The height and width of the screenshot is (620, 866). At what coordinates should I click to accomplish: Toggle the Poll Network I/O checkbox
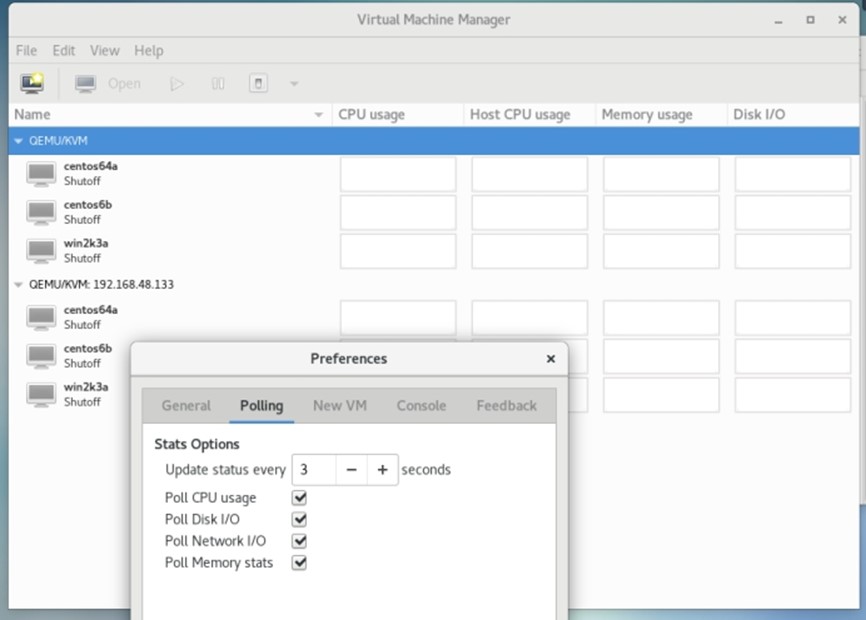[x=299, y=541]
